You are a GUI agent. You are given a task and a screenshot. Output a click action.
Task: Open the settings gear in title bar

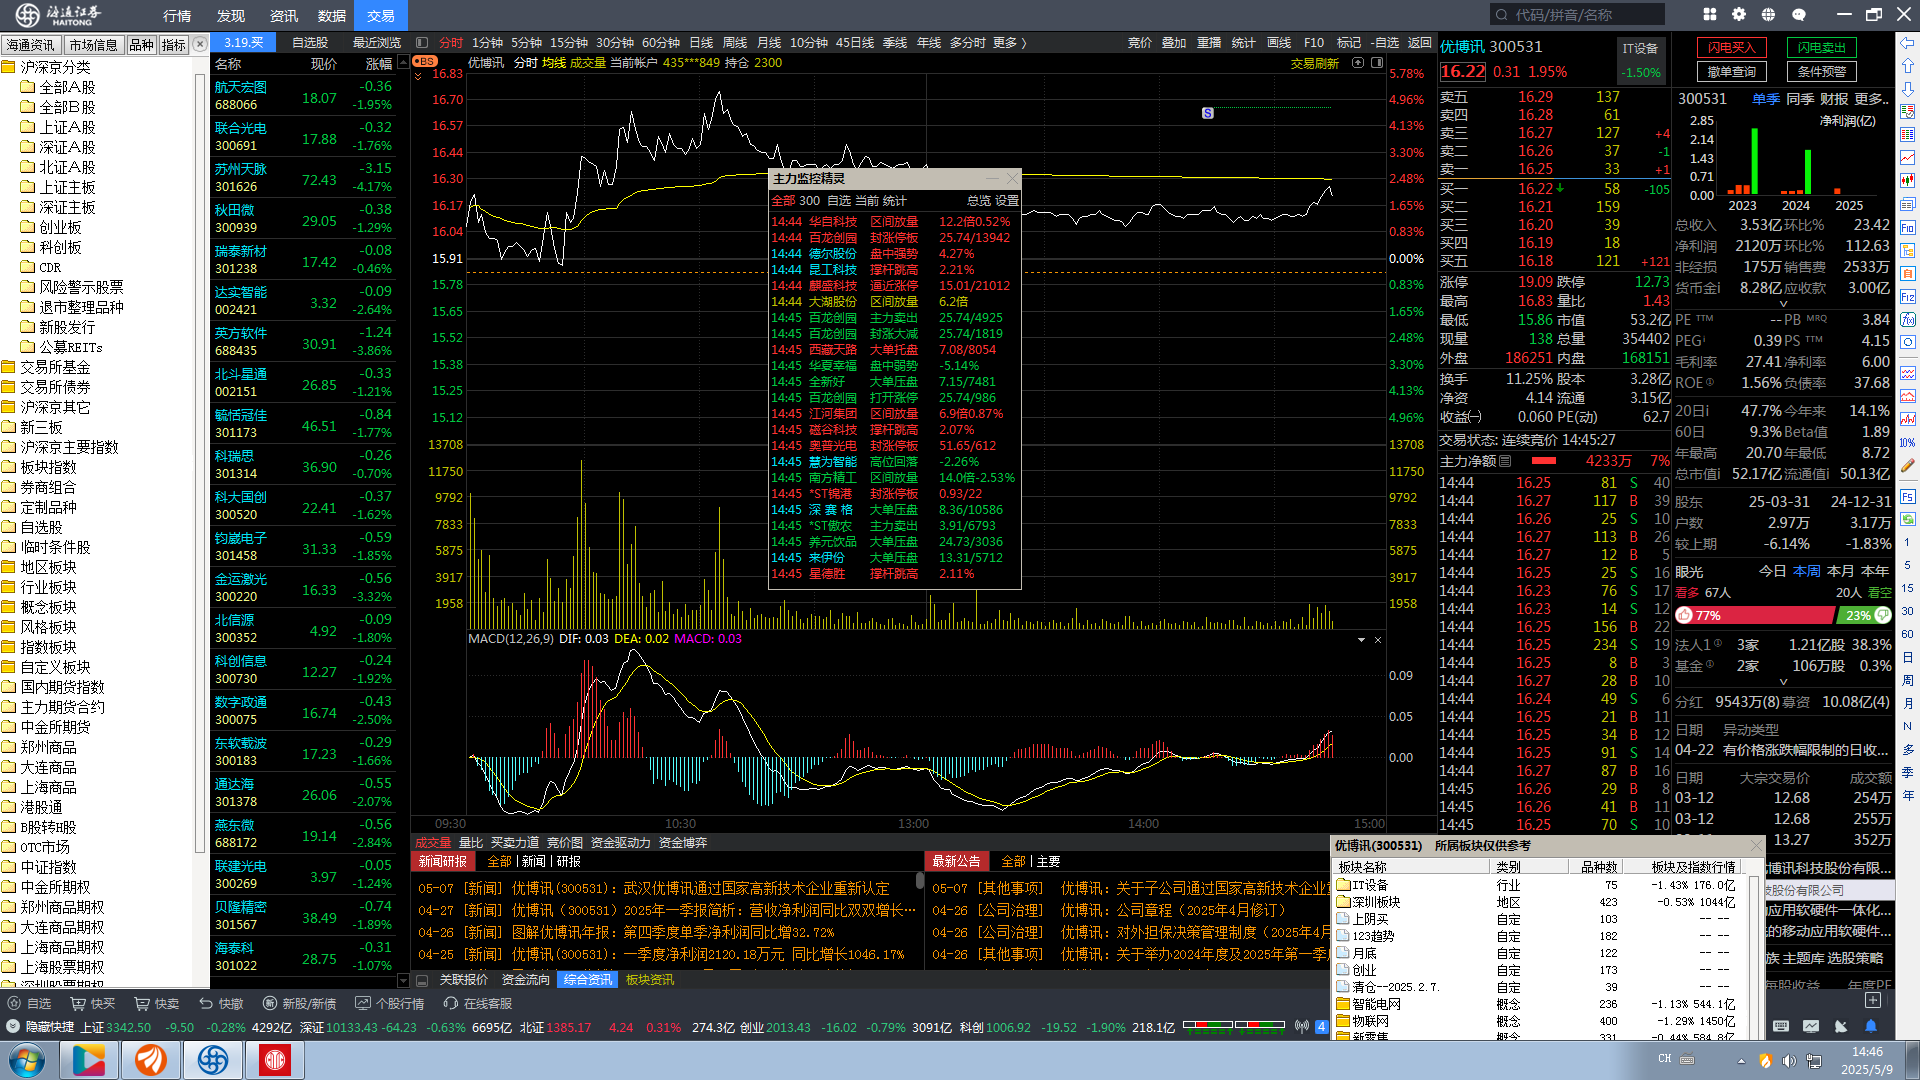pos(1739,14)
